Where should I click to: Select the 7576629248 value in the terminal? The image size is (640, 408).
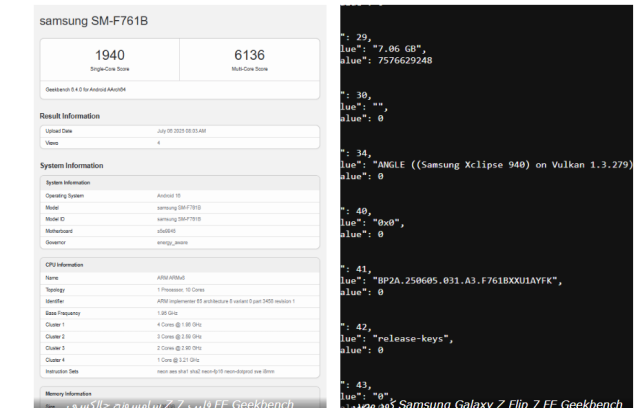coord(405,61)
